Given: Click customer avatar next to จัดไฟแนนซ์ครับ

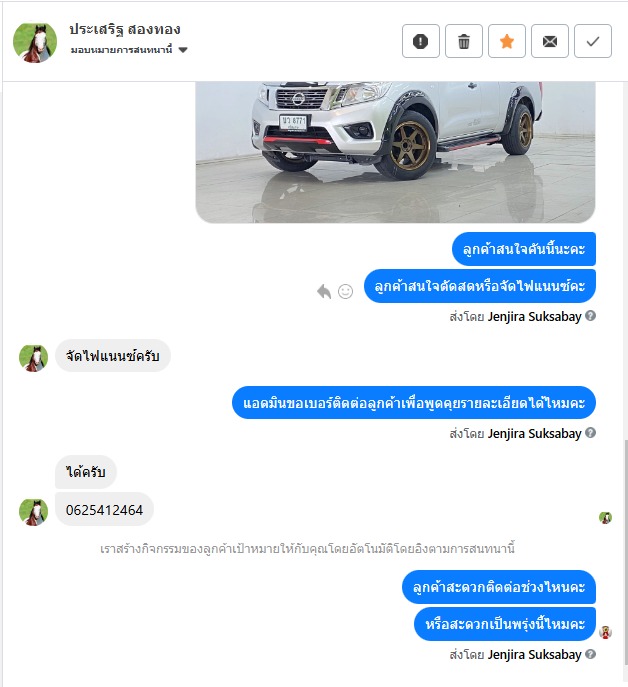Looking at the screenshot, I should [x=33, y=358].
